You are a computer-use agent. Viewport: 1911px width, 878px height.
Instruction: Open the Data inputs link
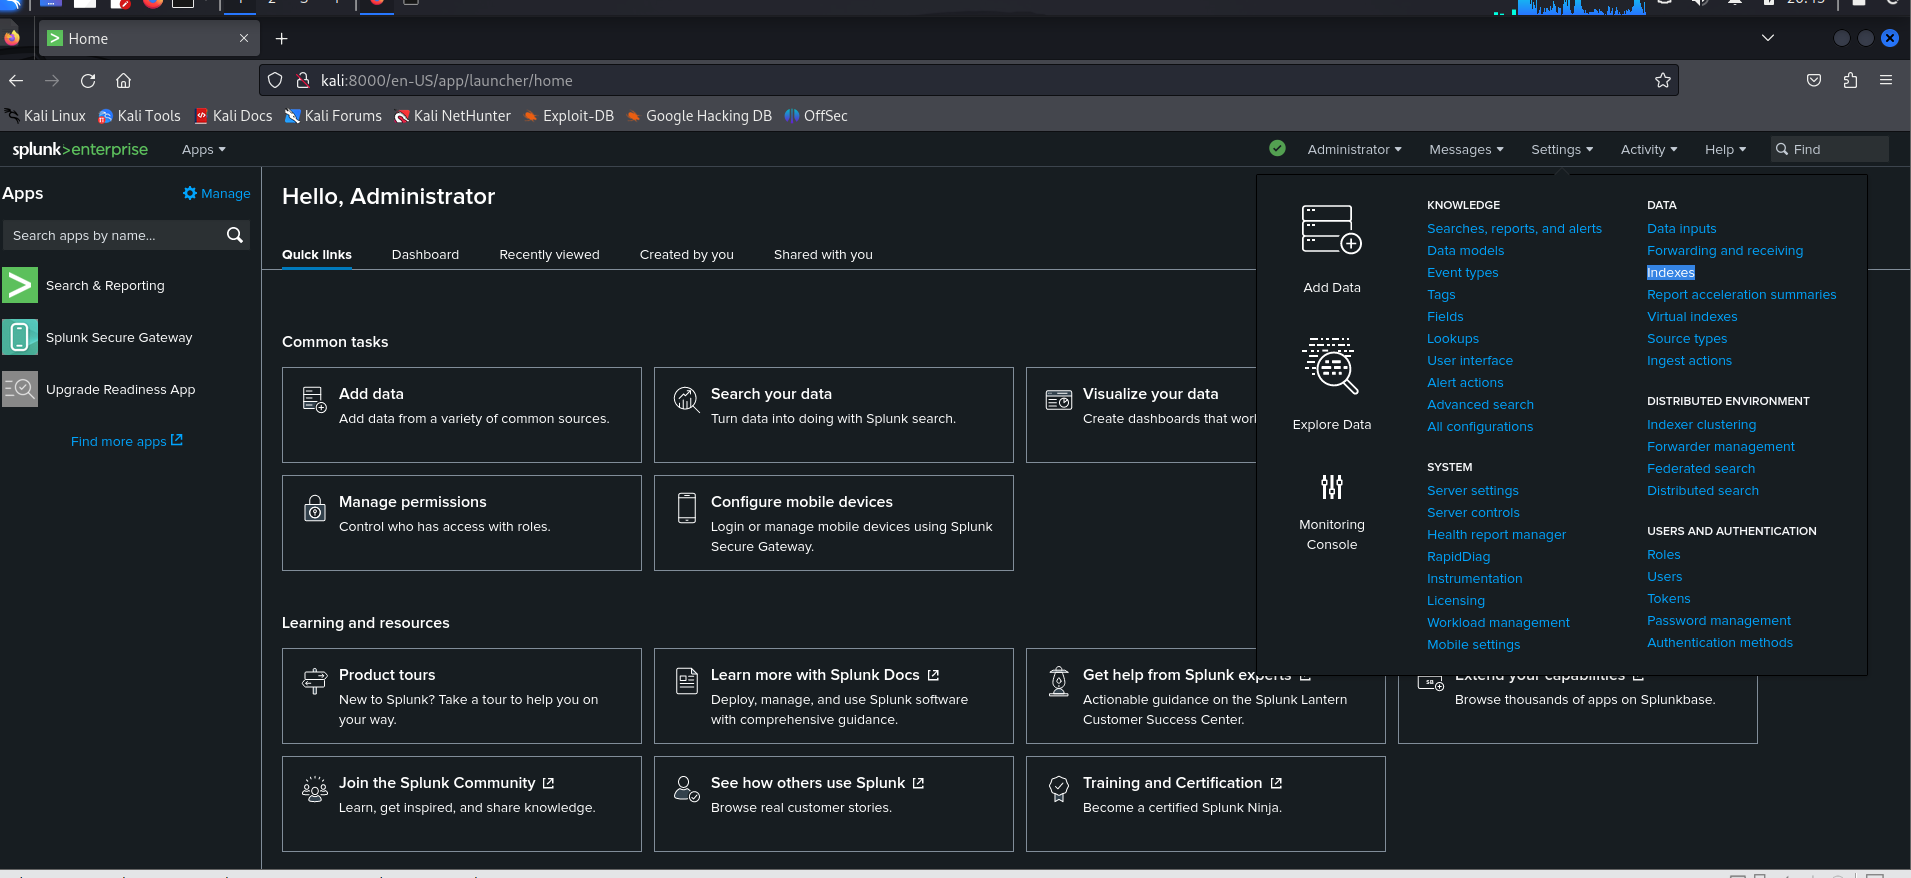pyautogui.click(x=1681, y=228)
